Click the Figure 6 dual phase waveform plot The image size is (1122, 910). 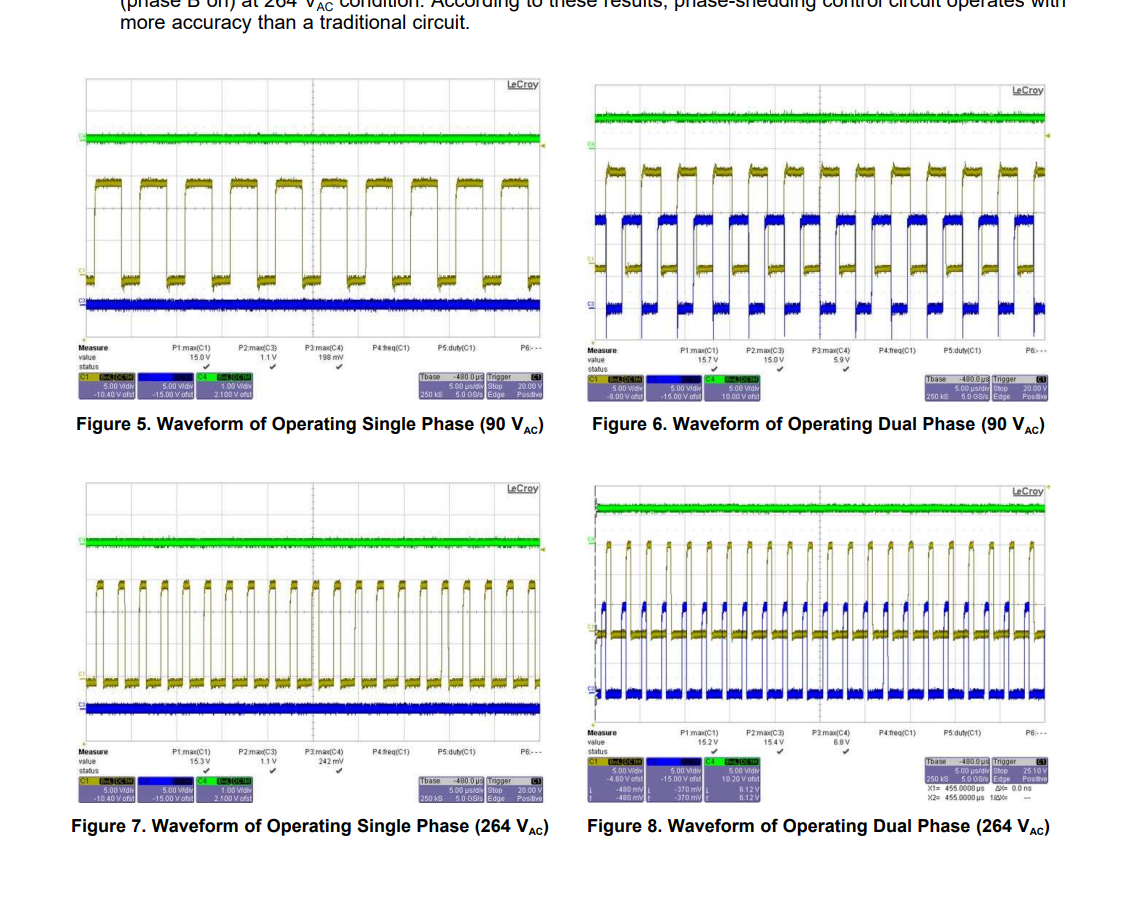pos(819,212)
